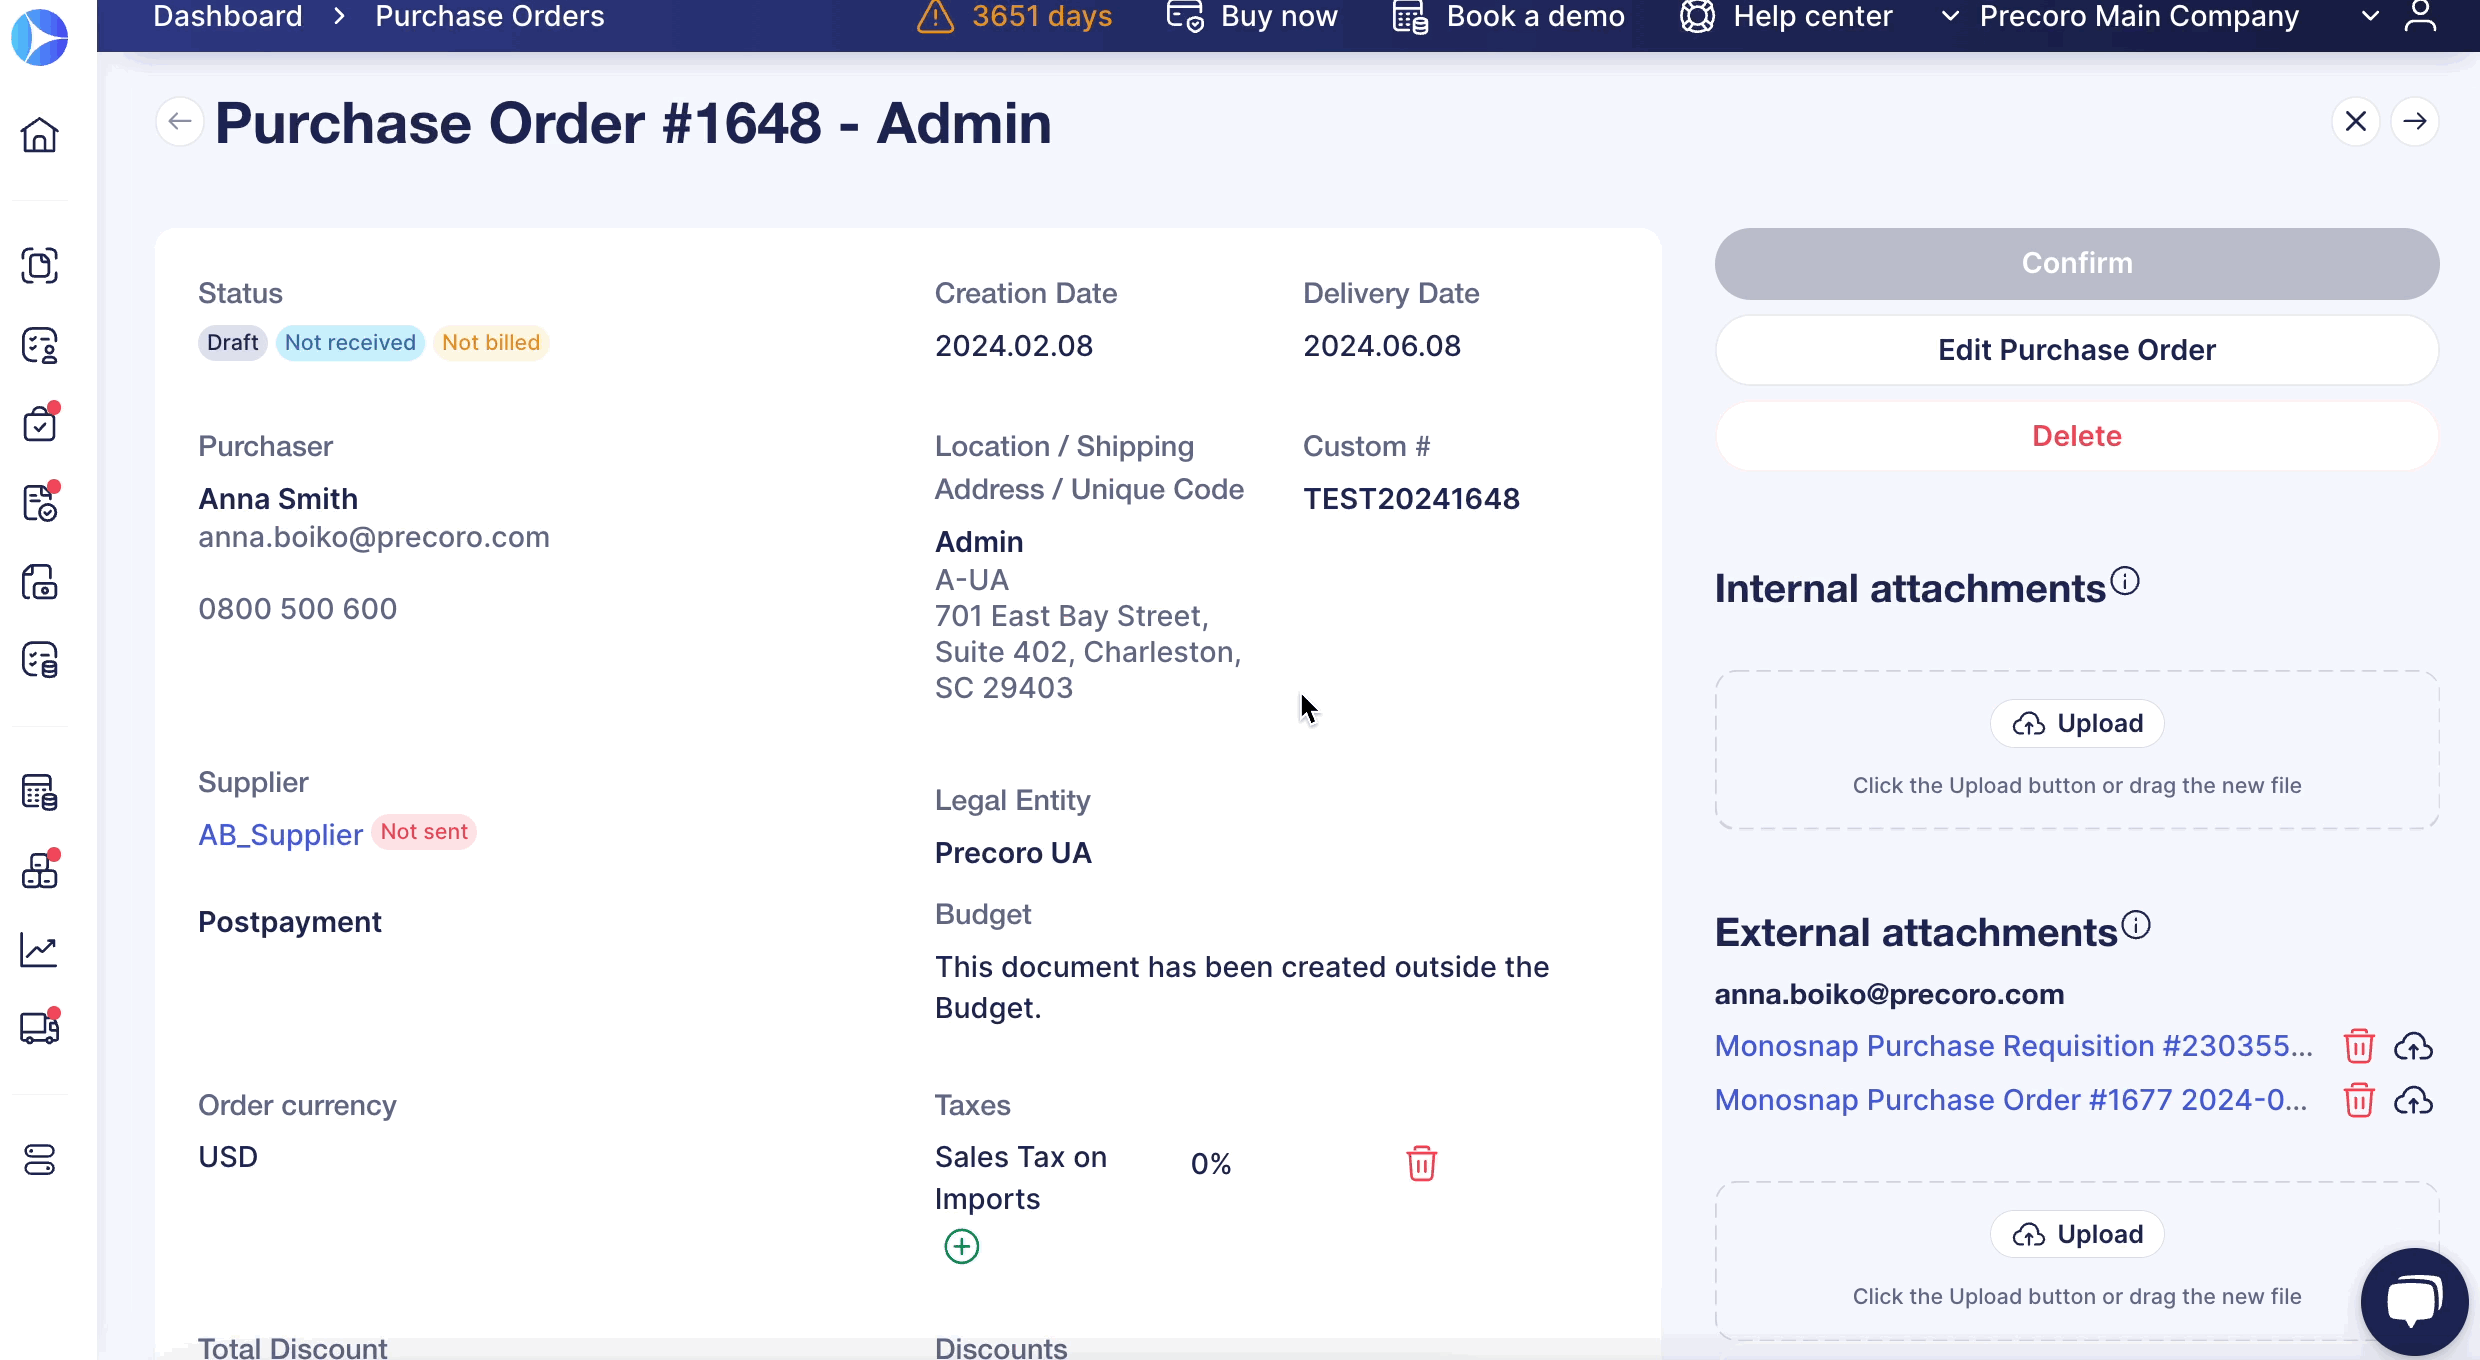Open the delivery truck sidebar icon
This screenshot has width=2480, height=1360.
click(x=40, y=1027)
